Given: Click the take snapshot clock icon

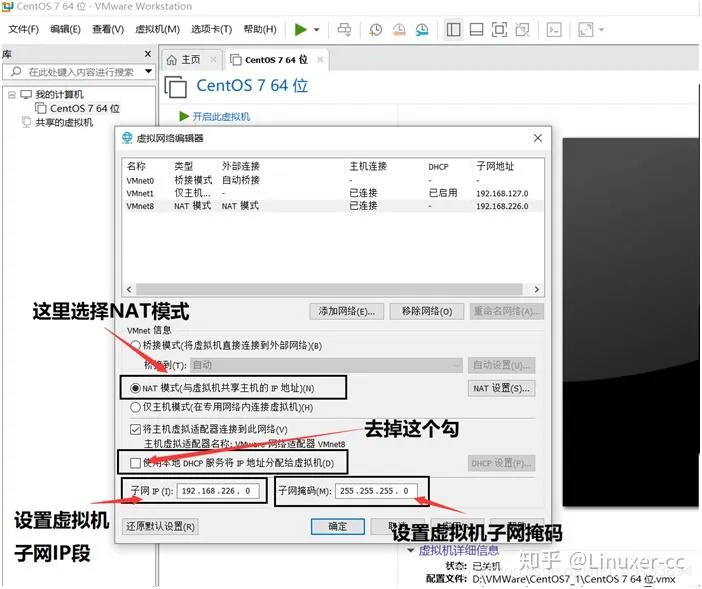Looking at the screenshot, I should 375,30.
